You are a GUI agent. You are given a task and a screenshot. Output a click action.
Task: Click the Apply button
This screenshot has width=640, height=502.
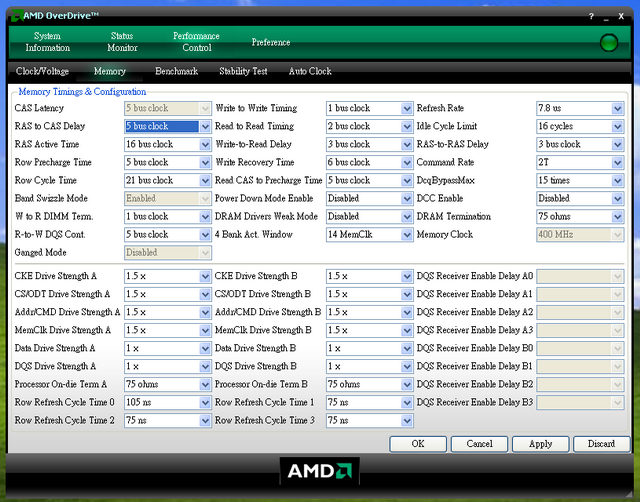(x=540, y=444)
